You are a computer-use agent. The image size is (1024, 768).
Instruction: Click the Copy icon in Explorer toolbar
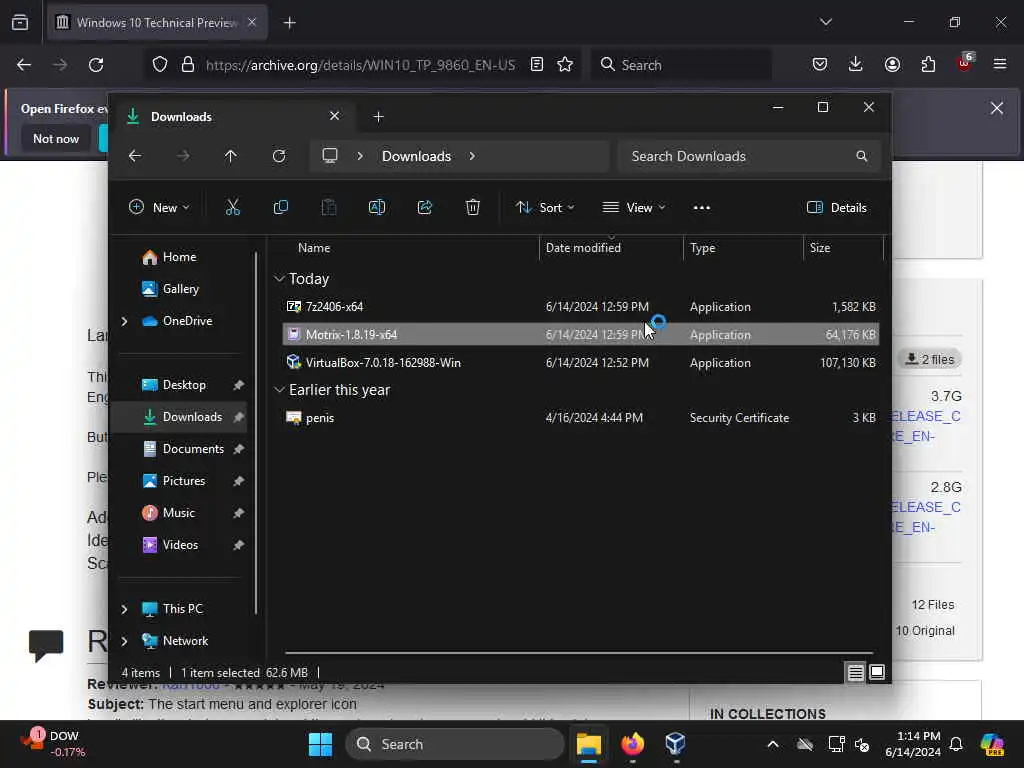[281, 208]
